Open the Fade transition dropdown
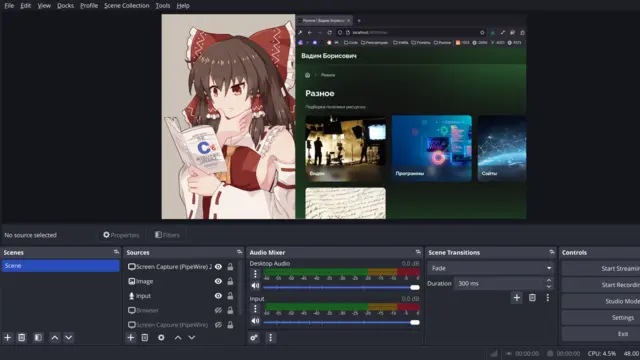Image resolution: width=640 pixels, height=360 pixels. coord(490,268)
